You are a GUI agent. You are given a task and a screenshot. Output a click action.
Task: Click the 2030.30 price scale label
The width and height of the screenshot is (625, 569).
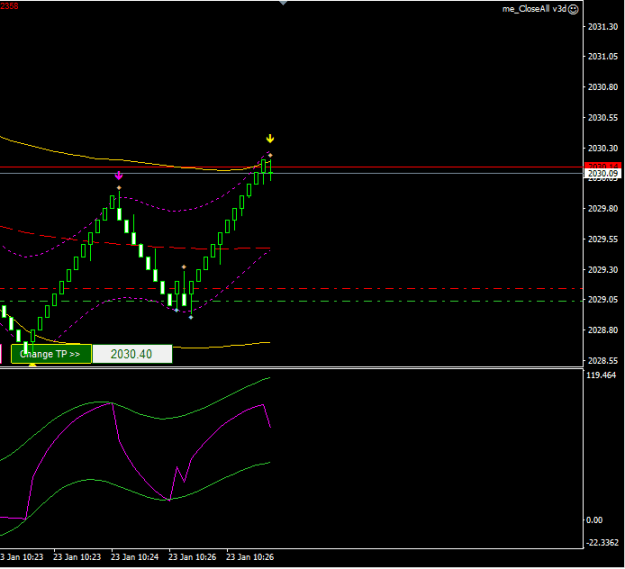[603, 148]
